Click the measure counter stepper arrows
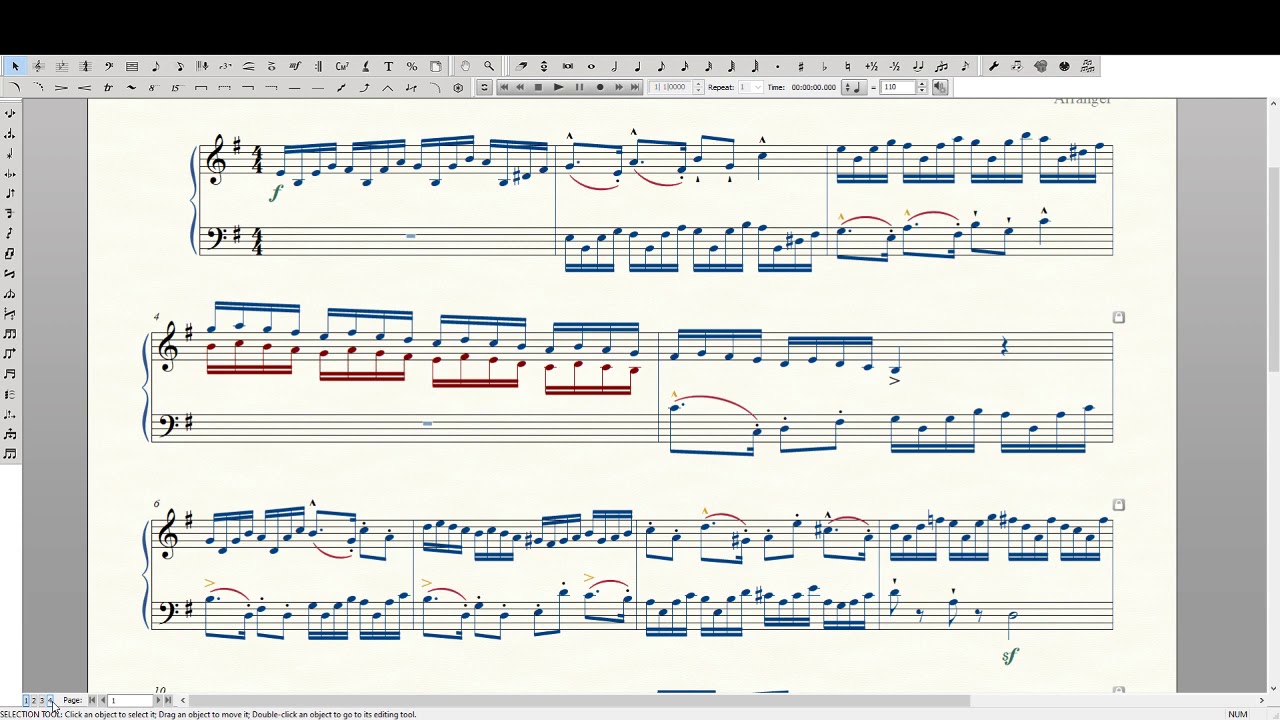This screenshot has width=1280, height=720. (698, 87)
